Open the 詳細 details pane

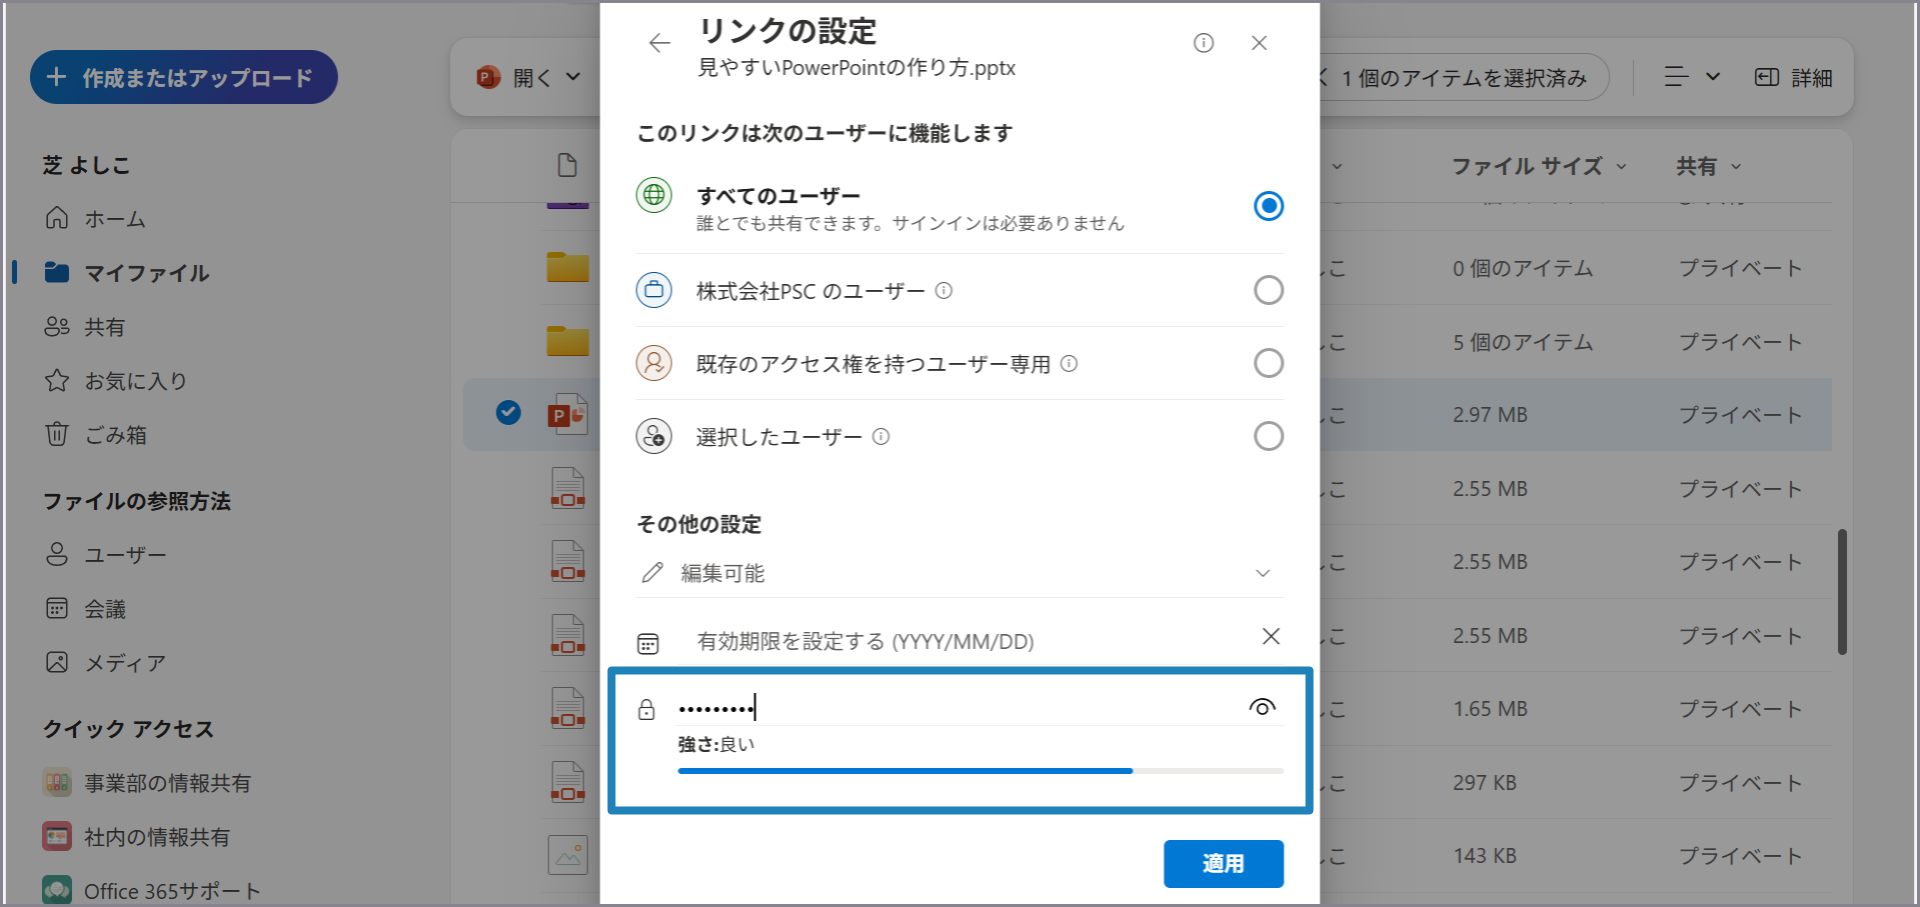pyautogui.click(x=1793, y=78)
